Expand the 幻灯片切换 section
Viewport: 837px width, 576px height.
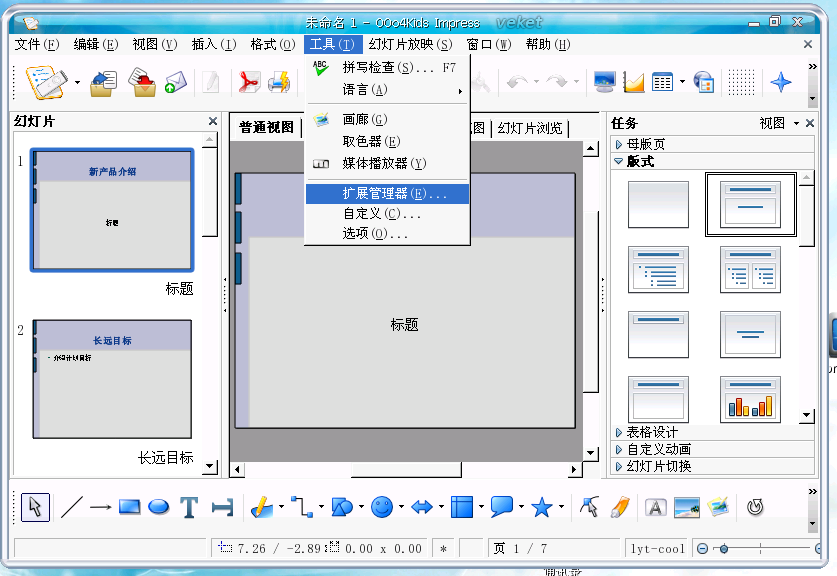[x=713, y=466]
